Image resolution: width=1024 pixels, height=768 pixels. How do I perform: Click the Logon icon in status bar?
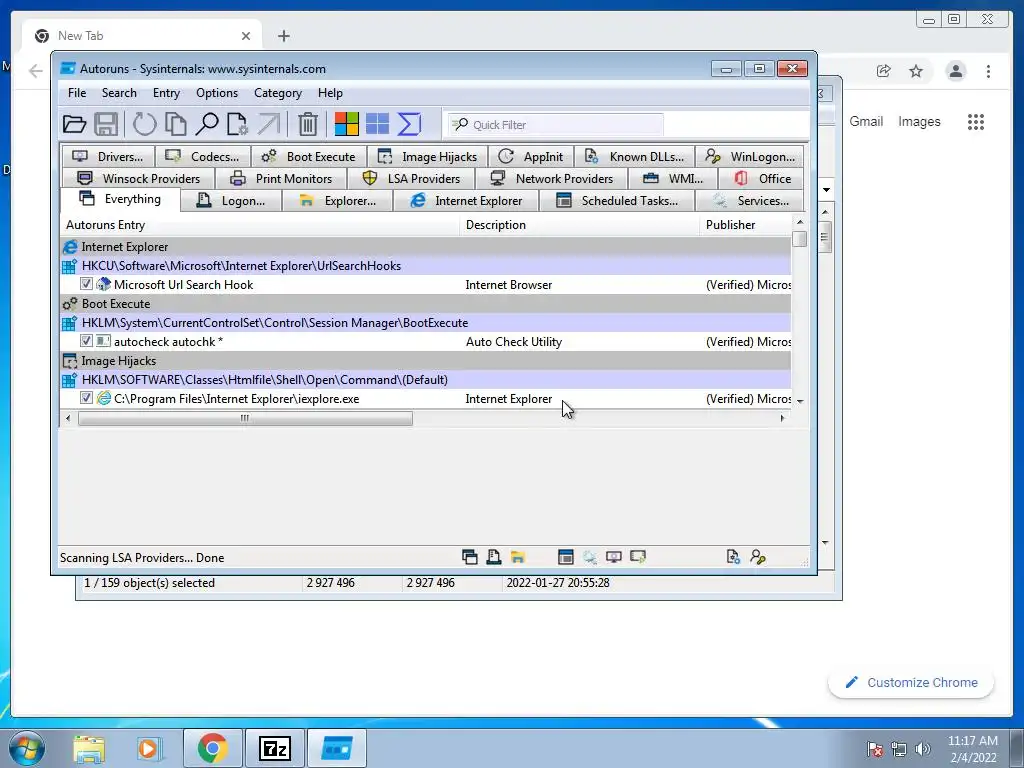pyautogui.click(x=494, y=557)
